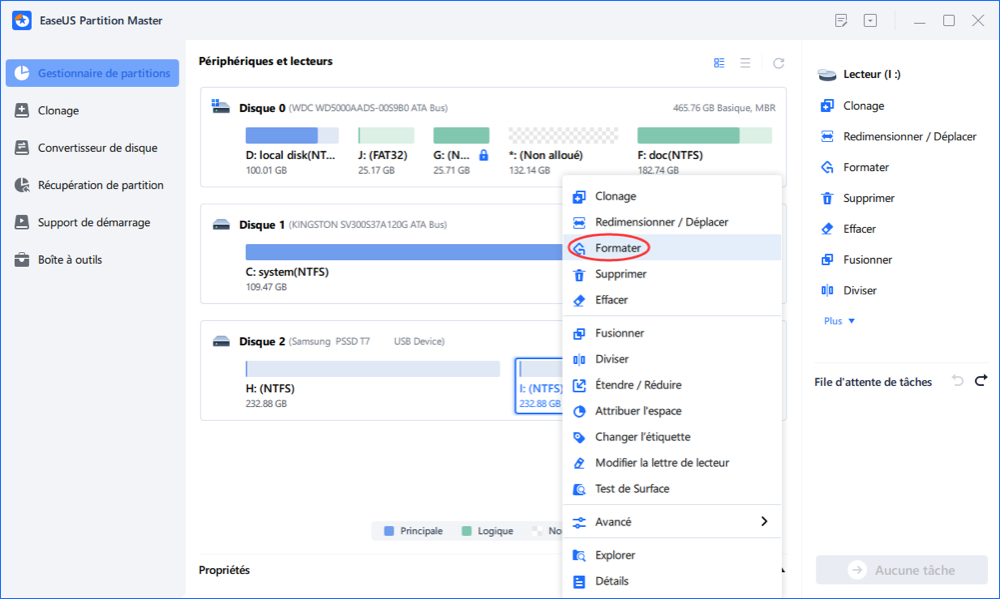This screenshot has height=599, width=1000.
Task: Click Redimensionner / Déplacer in right panel
Action: pyautogui.click(x=909, y=136)
